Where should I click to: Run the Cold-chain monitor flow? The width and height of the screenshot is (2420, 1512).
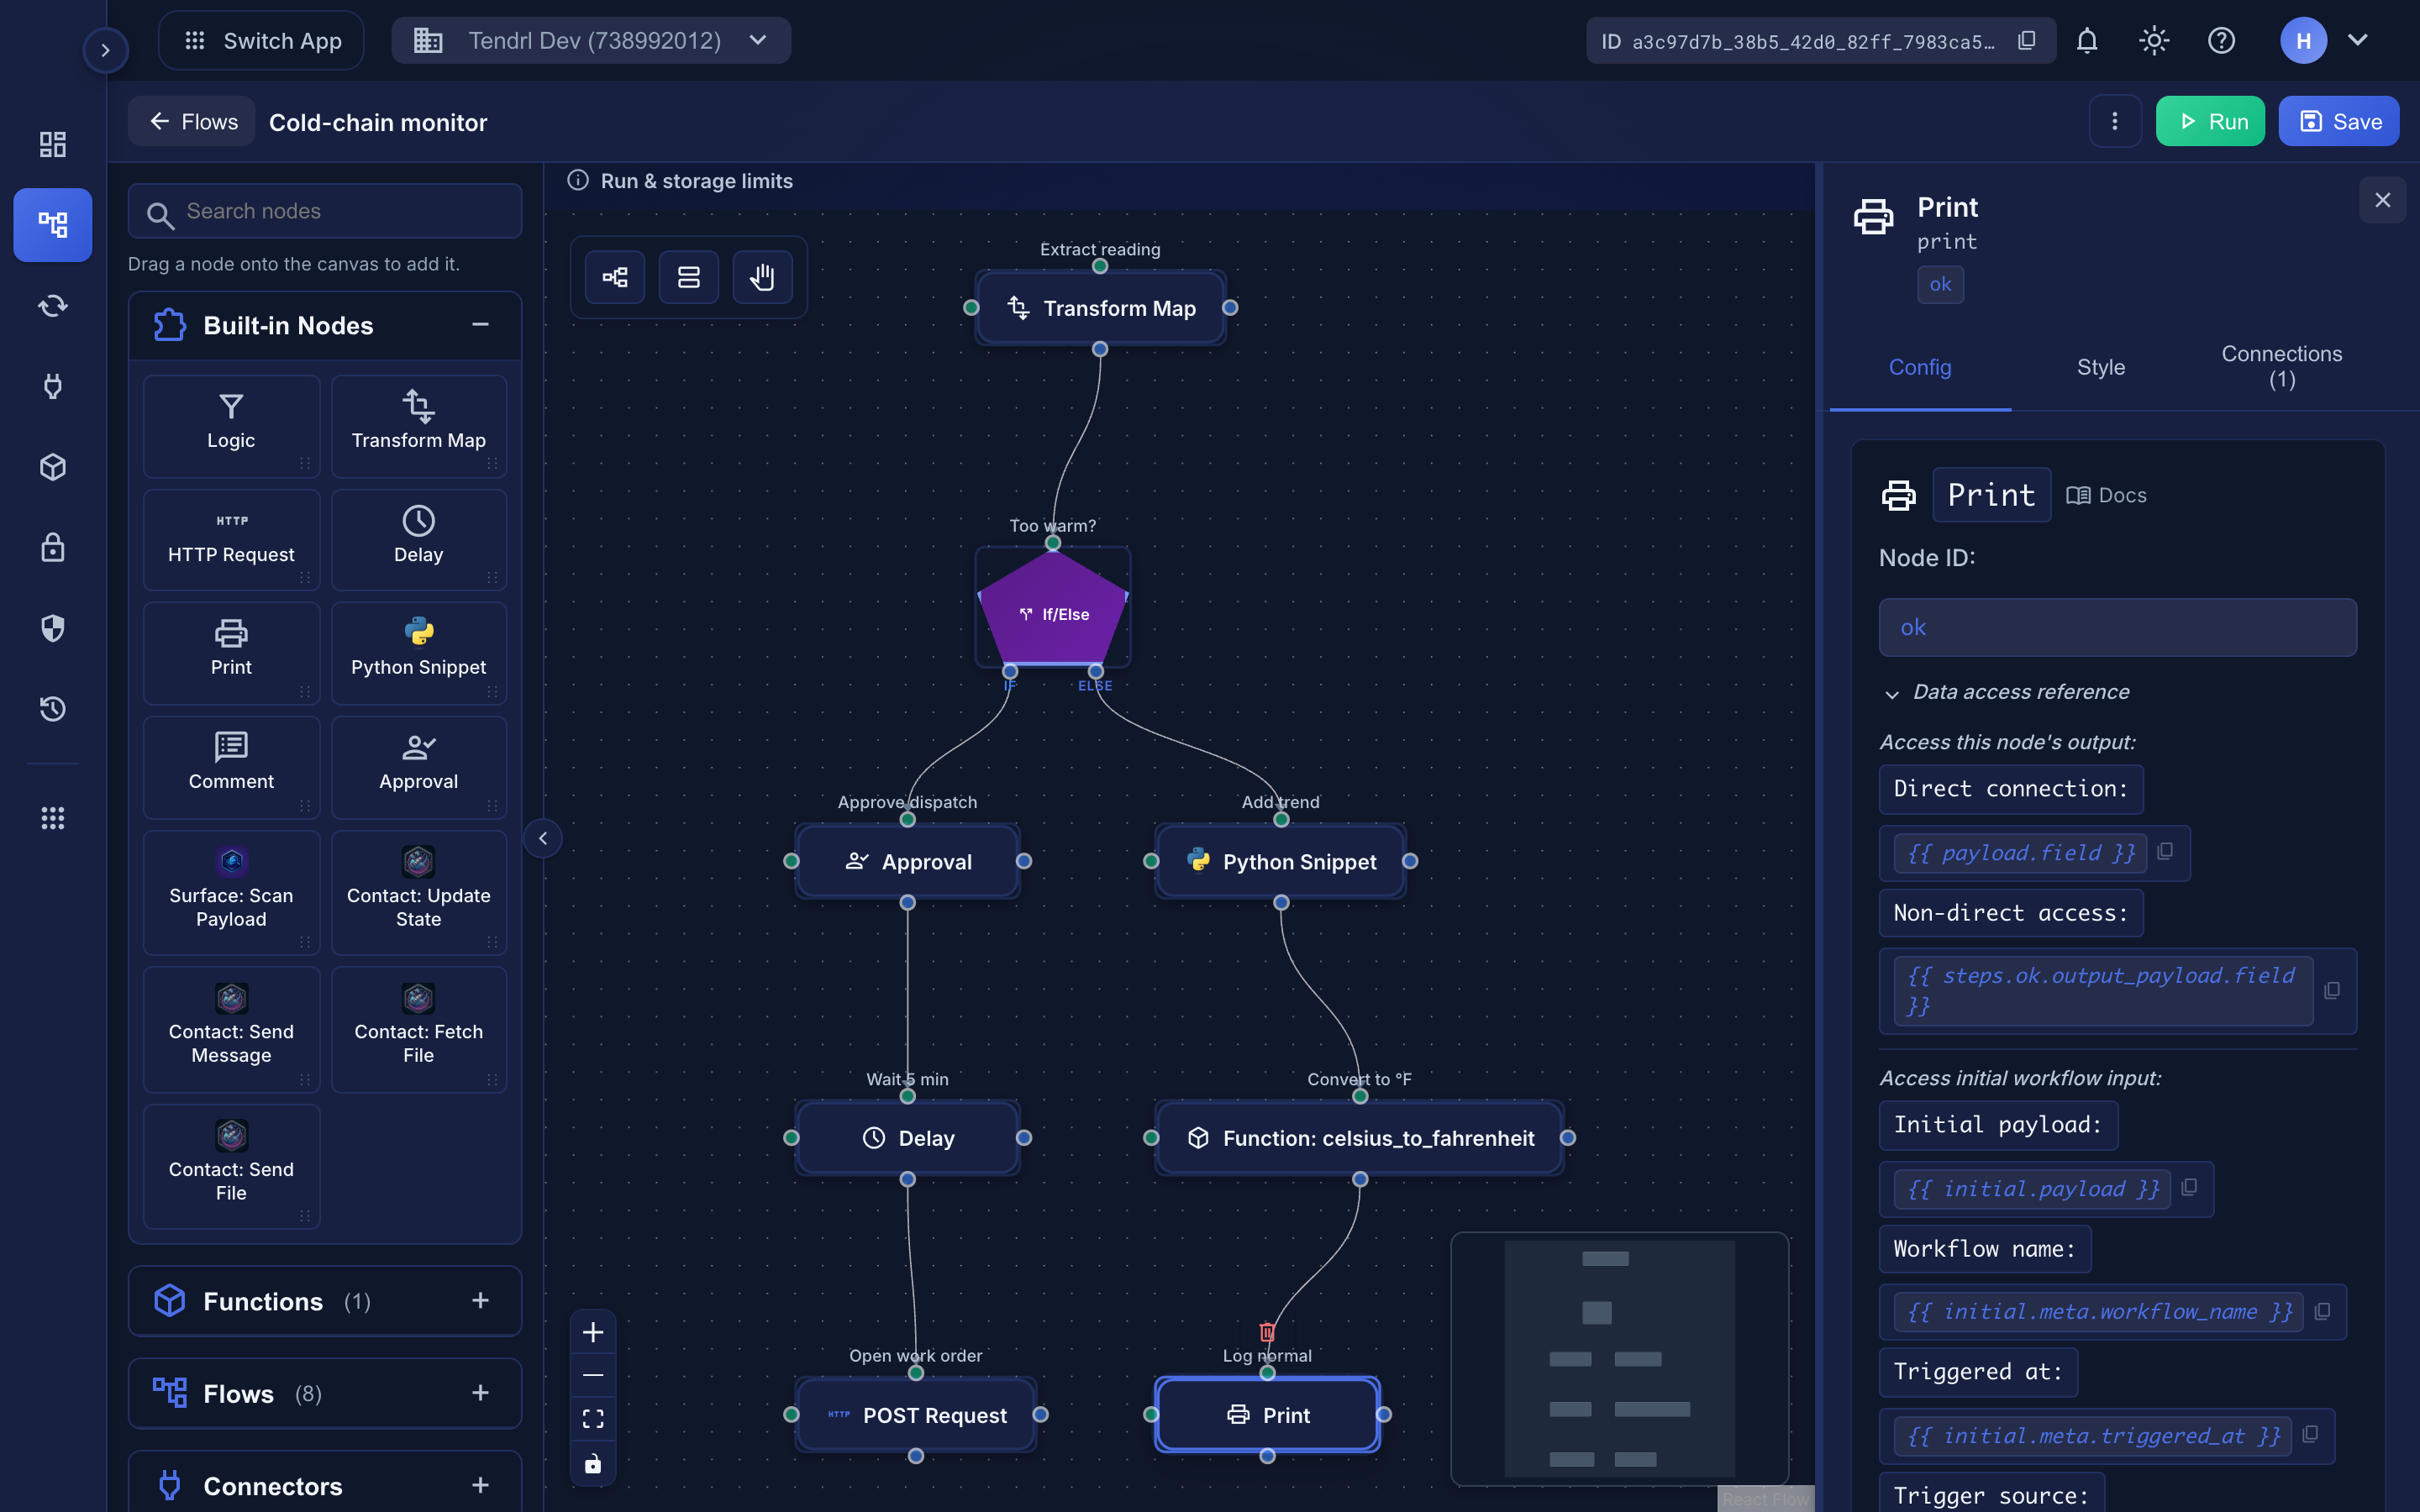2210,121
